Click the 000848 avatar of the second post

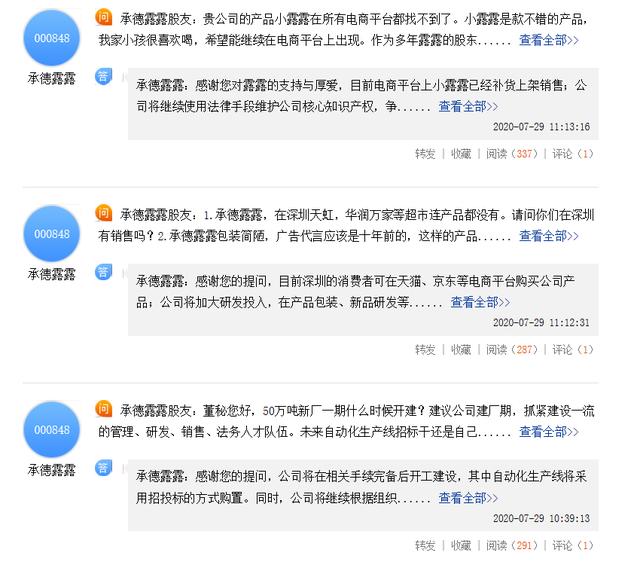click(52, 233)
